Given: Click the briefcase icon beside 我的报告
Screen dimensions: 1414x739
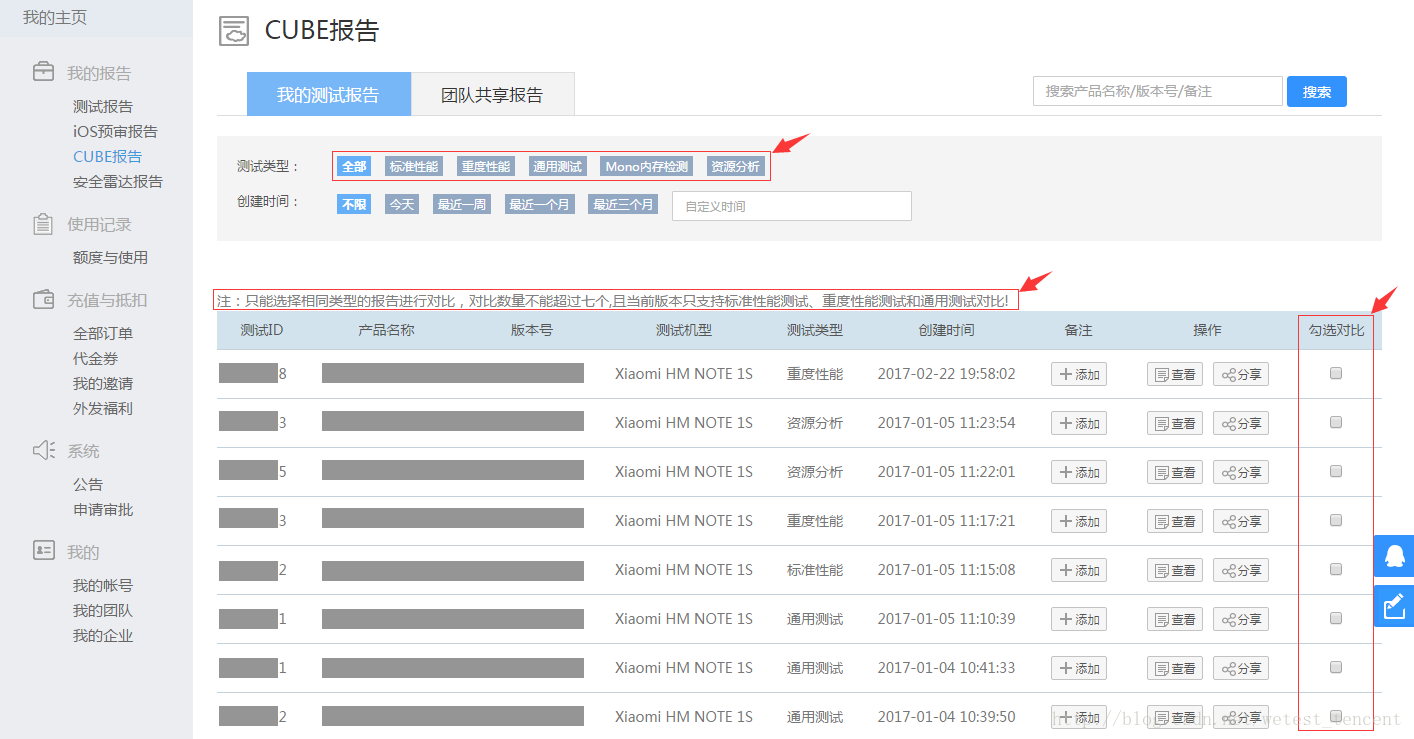Looking at the screenshot, I should coord(43,72).
